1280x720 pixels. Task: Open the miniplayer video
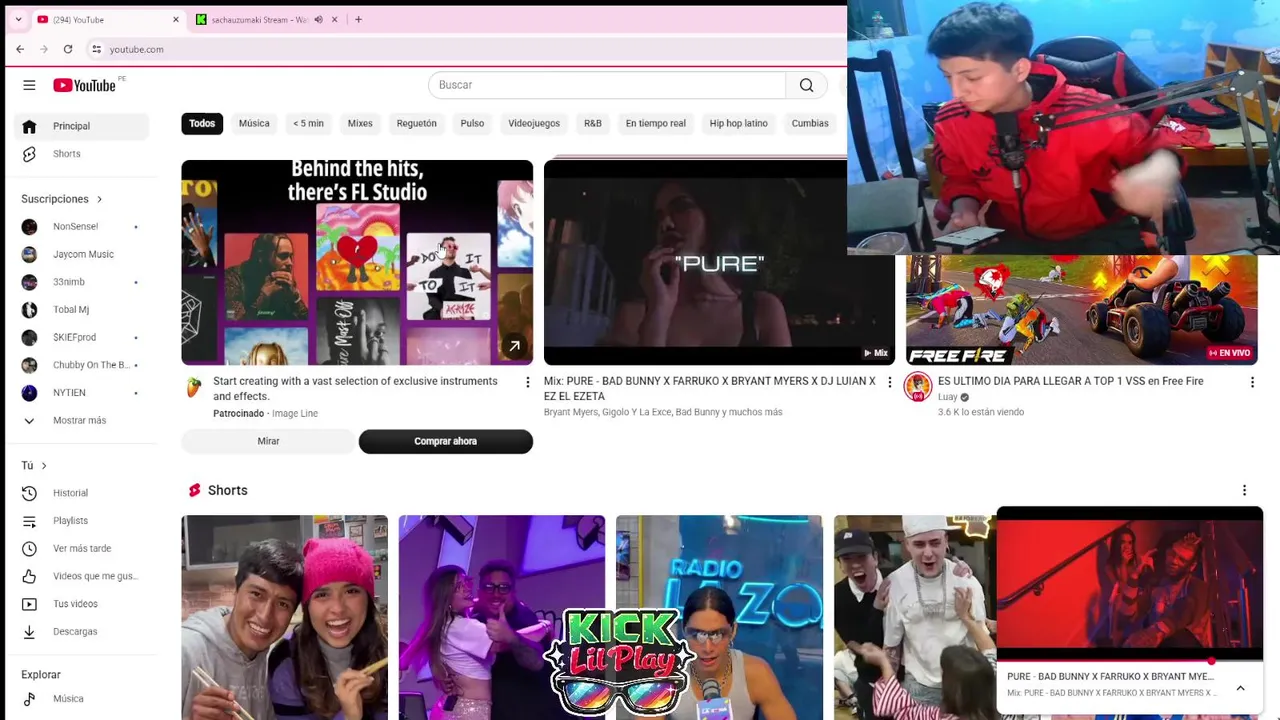pos(1130,583)
